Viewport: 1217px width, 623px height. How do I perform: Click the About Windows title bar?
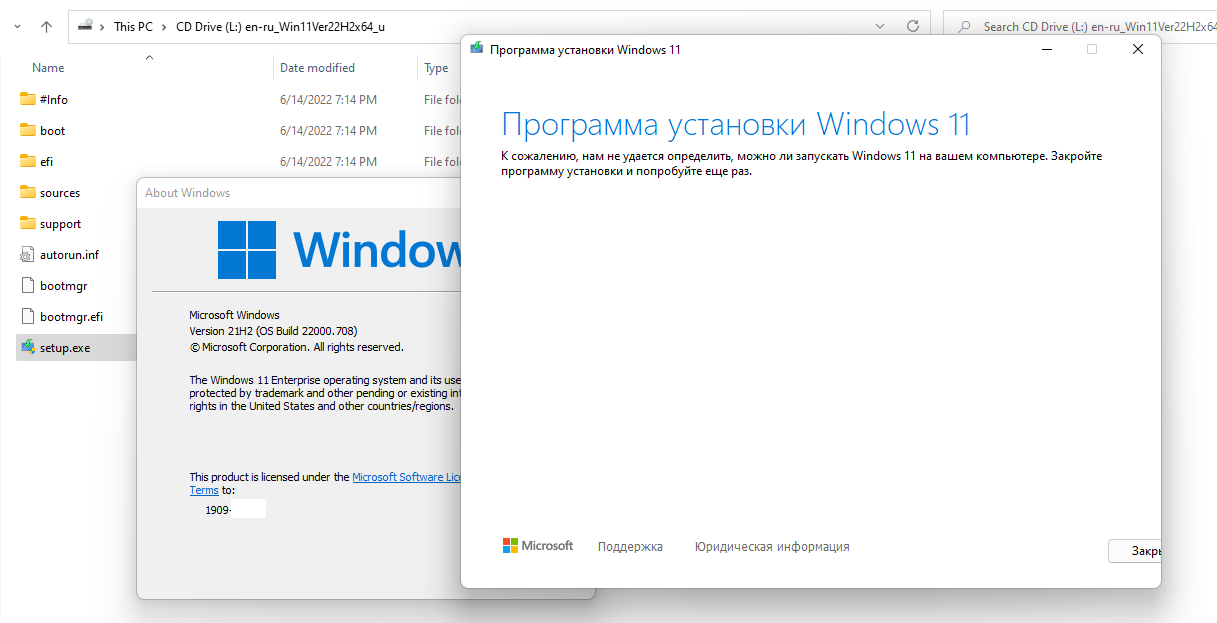coord(300,193)
